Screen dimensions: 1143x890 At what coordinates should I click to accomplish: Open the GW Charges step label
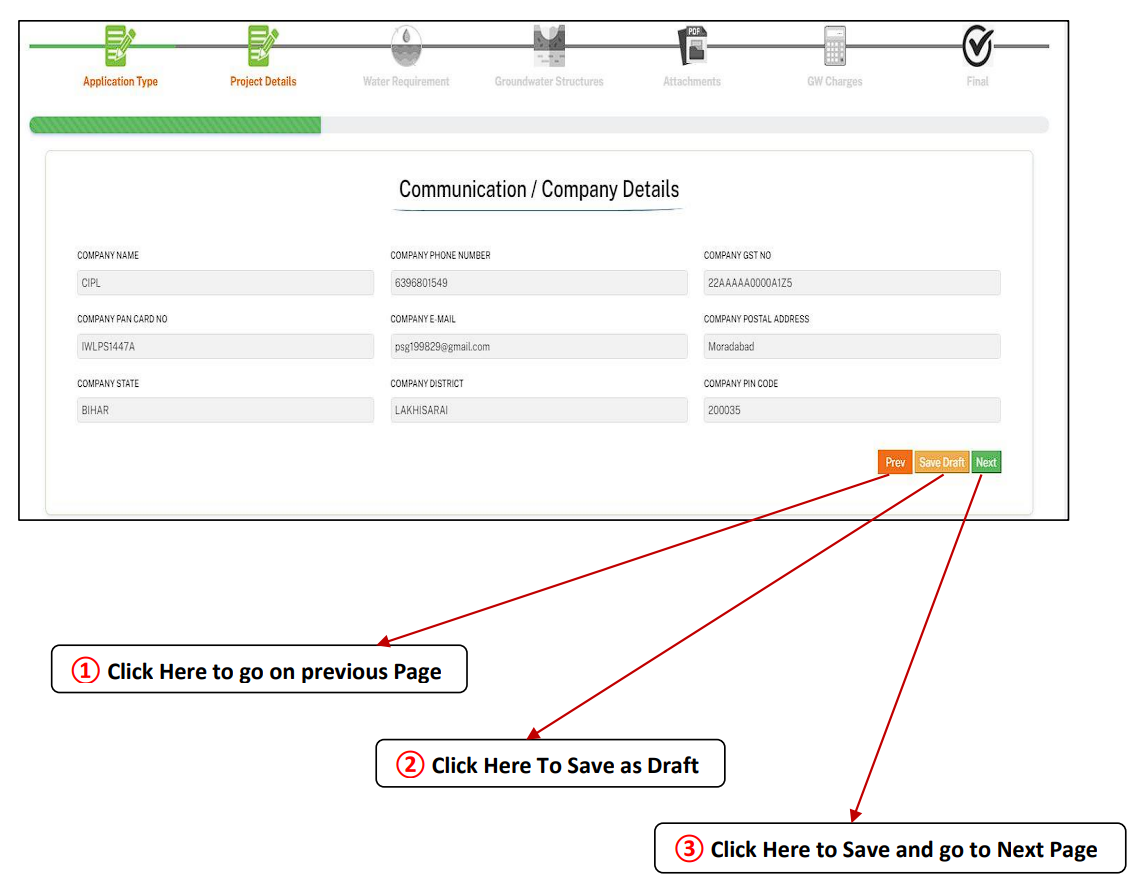pyautogui.click(x=834, y=81)
